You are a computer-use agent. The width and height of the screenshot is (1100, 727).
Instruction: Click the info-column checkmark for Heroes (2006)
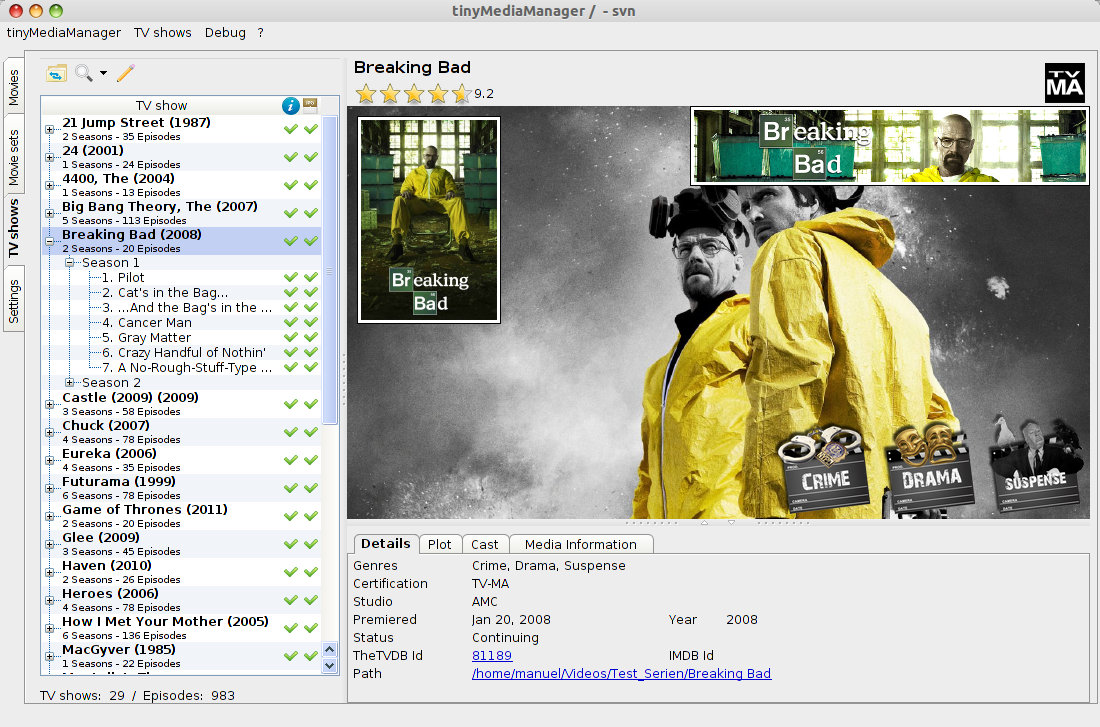tap(290, 601)
